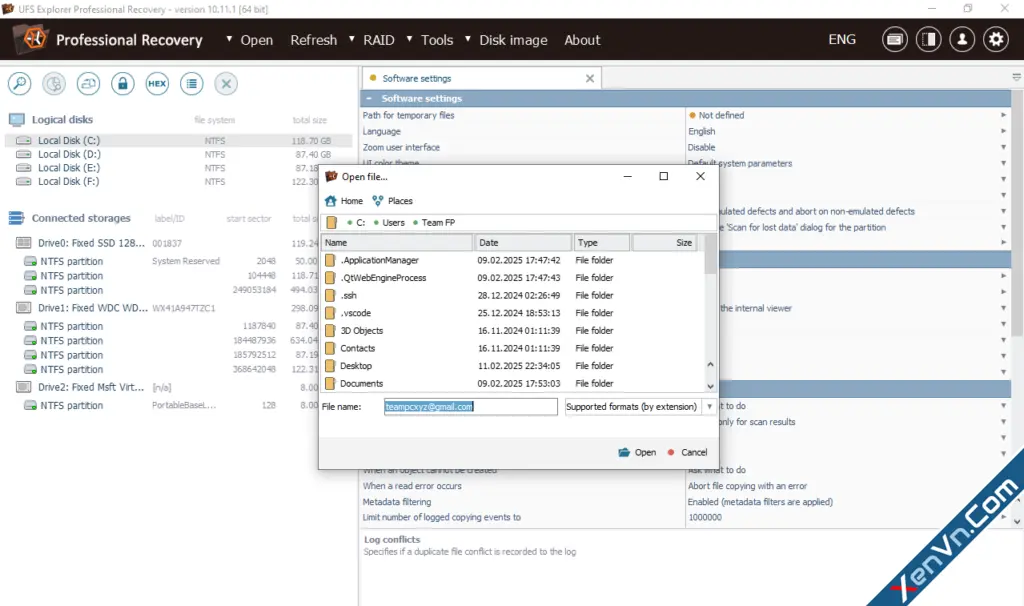Image resolution: width=1024 pixels, height=606 pixels.
Task: Click the ENG language button
Action: point(842,39)
